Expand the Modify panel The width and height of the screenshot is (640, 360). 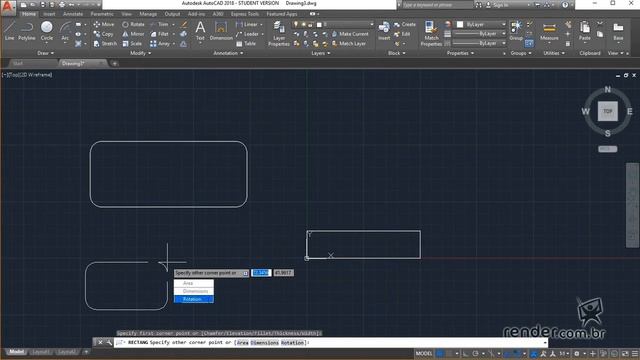[140, 53]
